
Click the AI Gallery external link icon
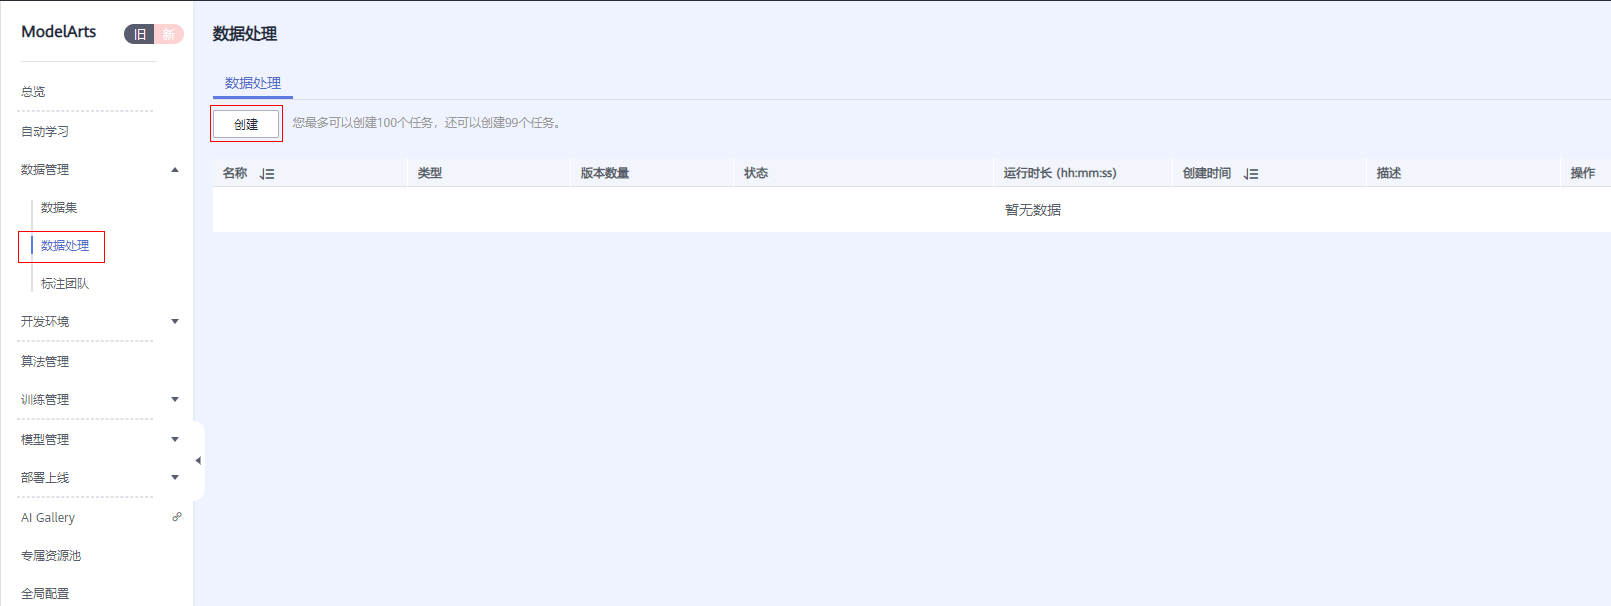click(177, 517)
